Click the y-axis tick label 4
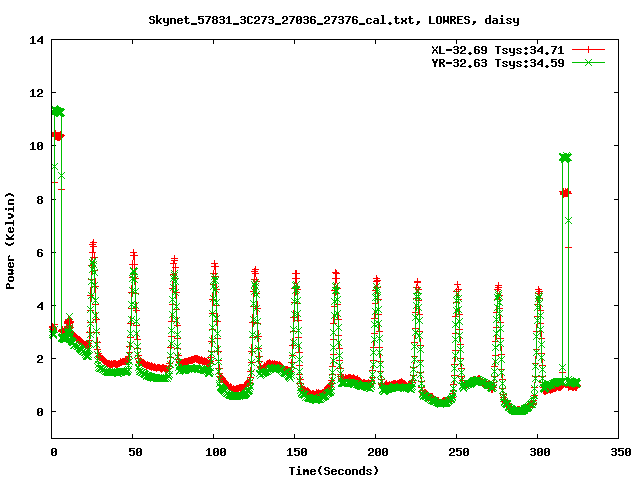 coord(40,306)
